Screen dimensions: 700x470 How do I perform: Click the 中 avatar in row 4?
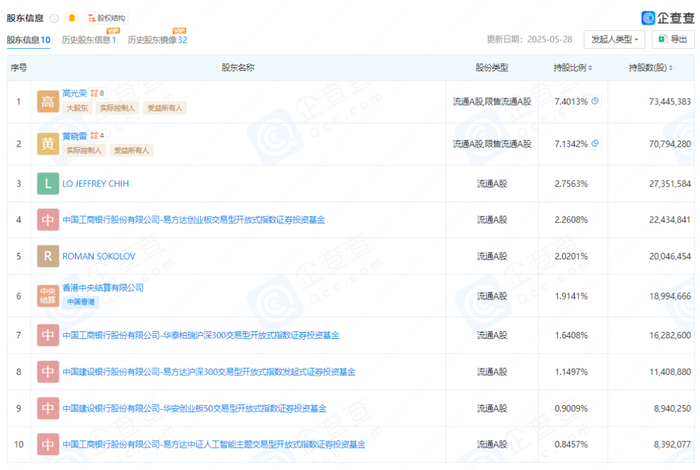(48, 220)
